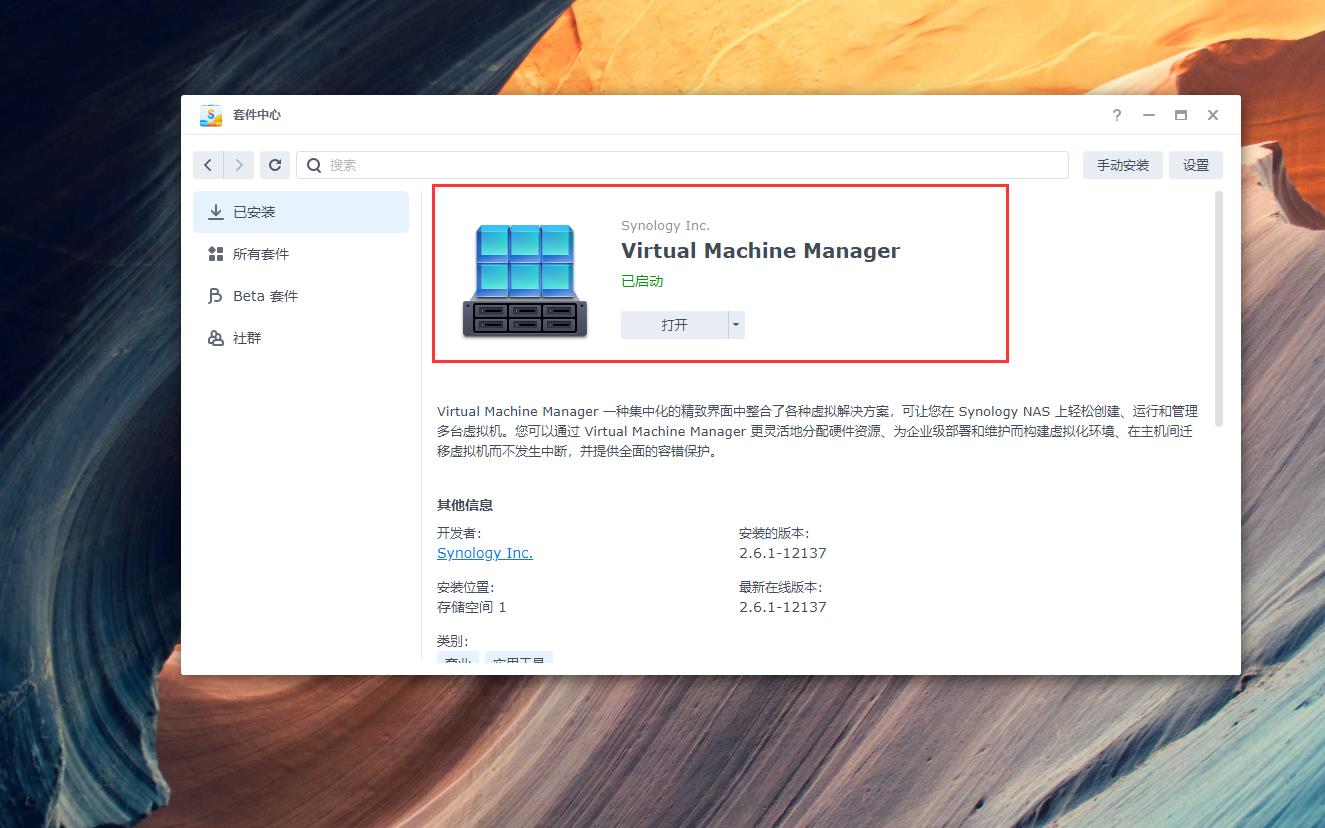
Task: Click the version value under 最新在线版本
Action: click(x=783, y=607)
